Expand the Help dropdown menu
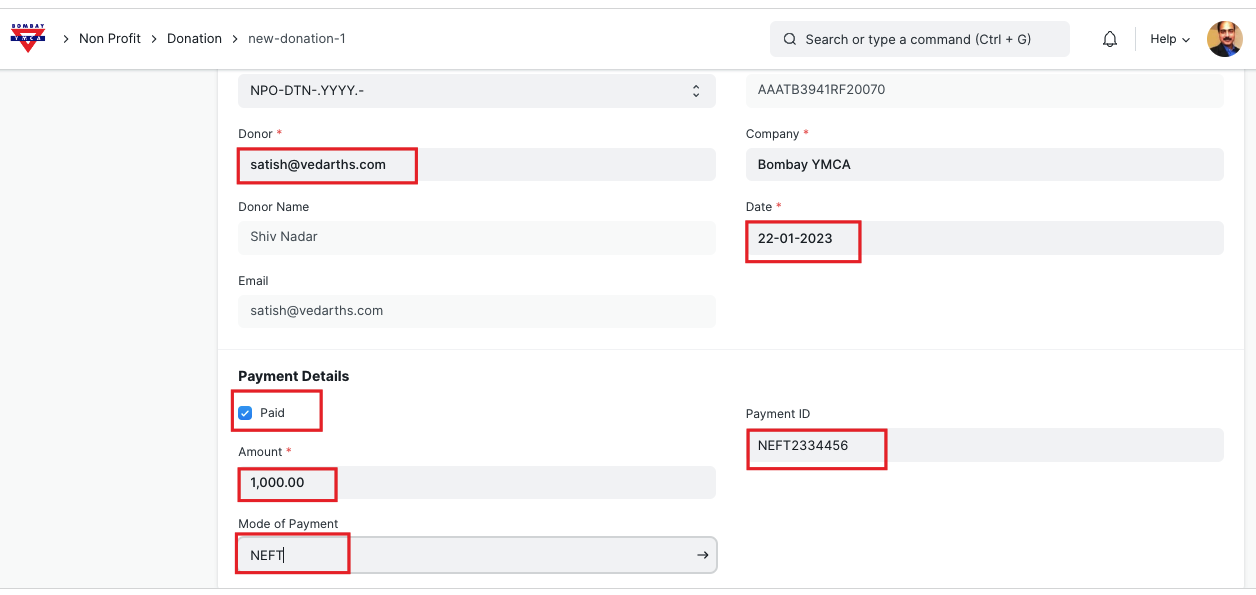 pyautogui.click(x=1169, y=39)
